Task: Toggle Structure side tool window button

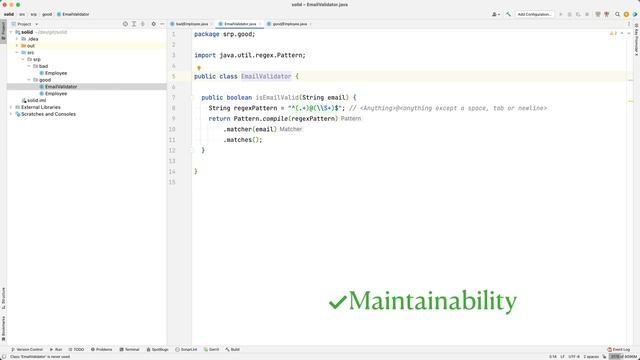Action: coord(3,298)
